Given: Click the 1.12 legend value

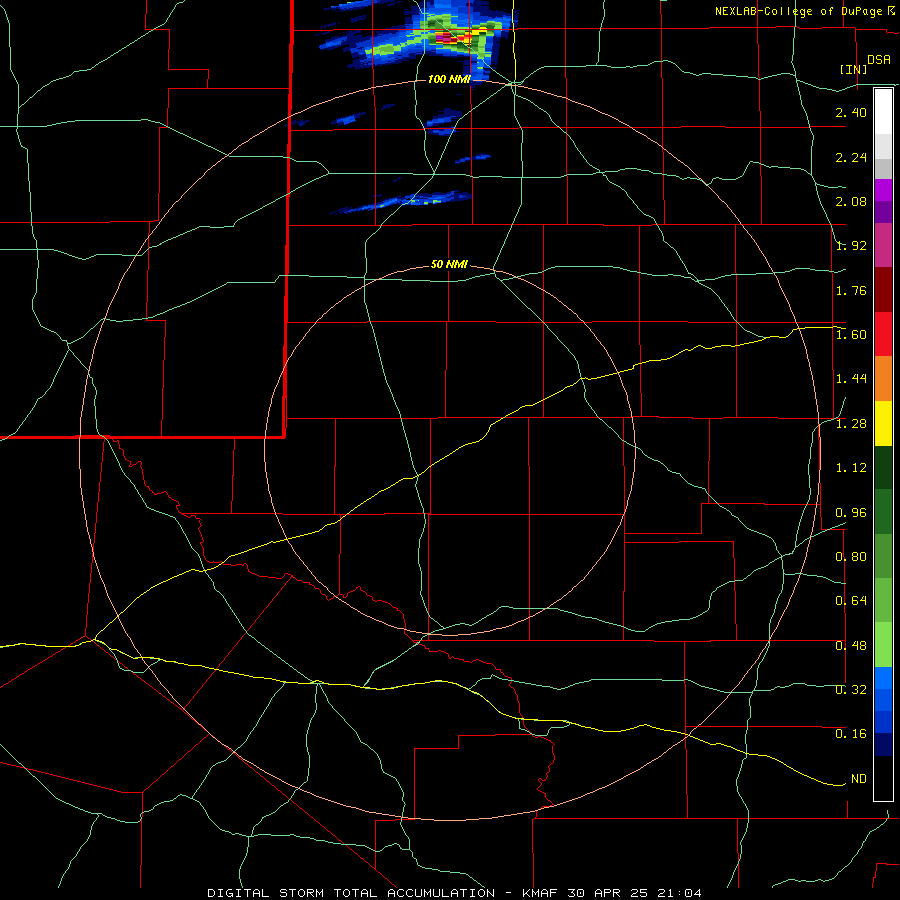Looking at the screenshot, I should click(851, 468).
